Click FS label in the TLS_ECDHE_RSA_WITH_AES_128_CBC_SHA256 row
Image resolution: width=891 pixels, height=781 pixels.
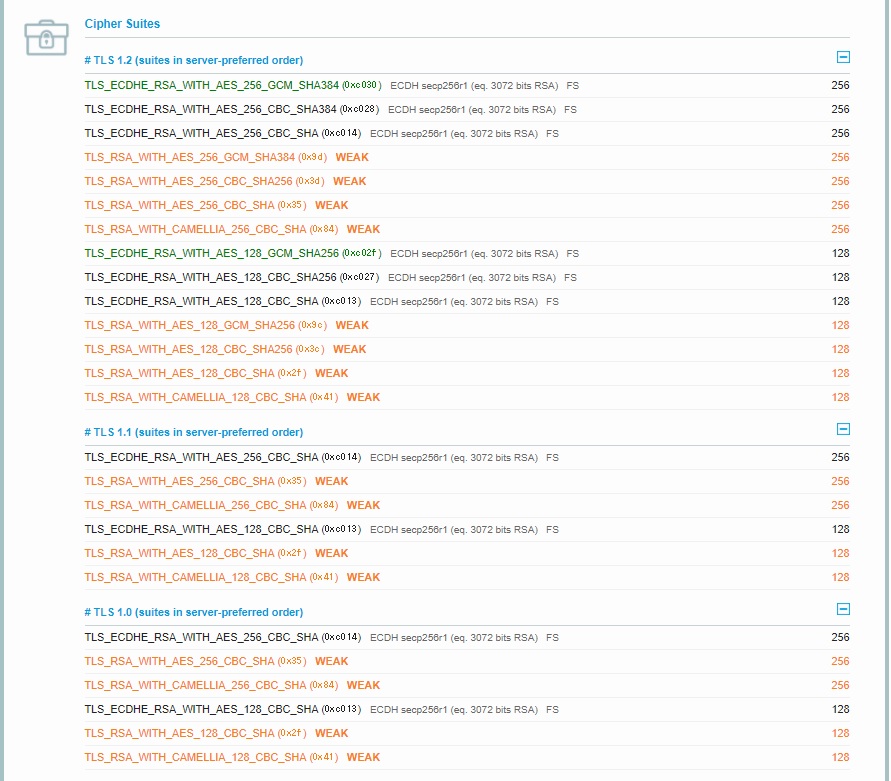click(570, 278)
